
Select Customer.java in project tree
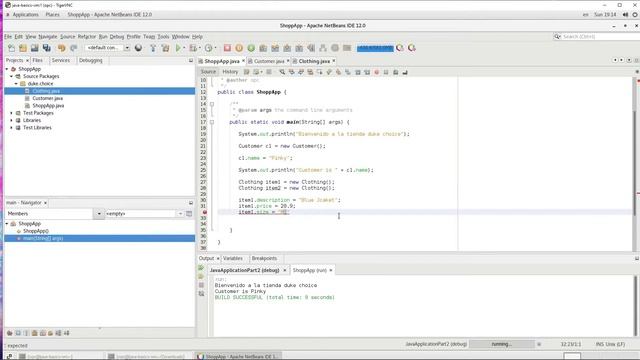pyautogui.click(x=47, y=98)
